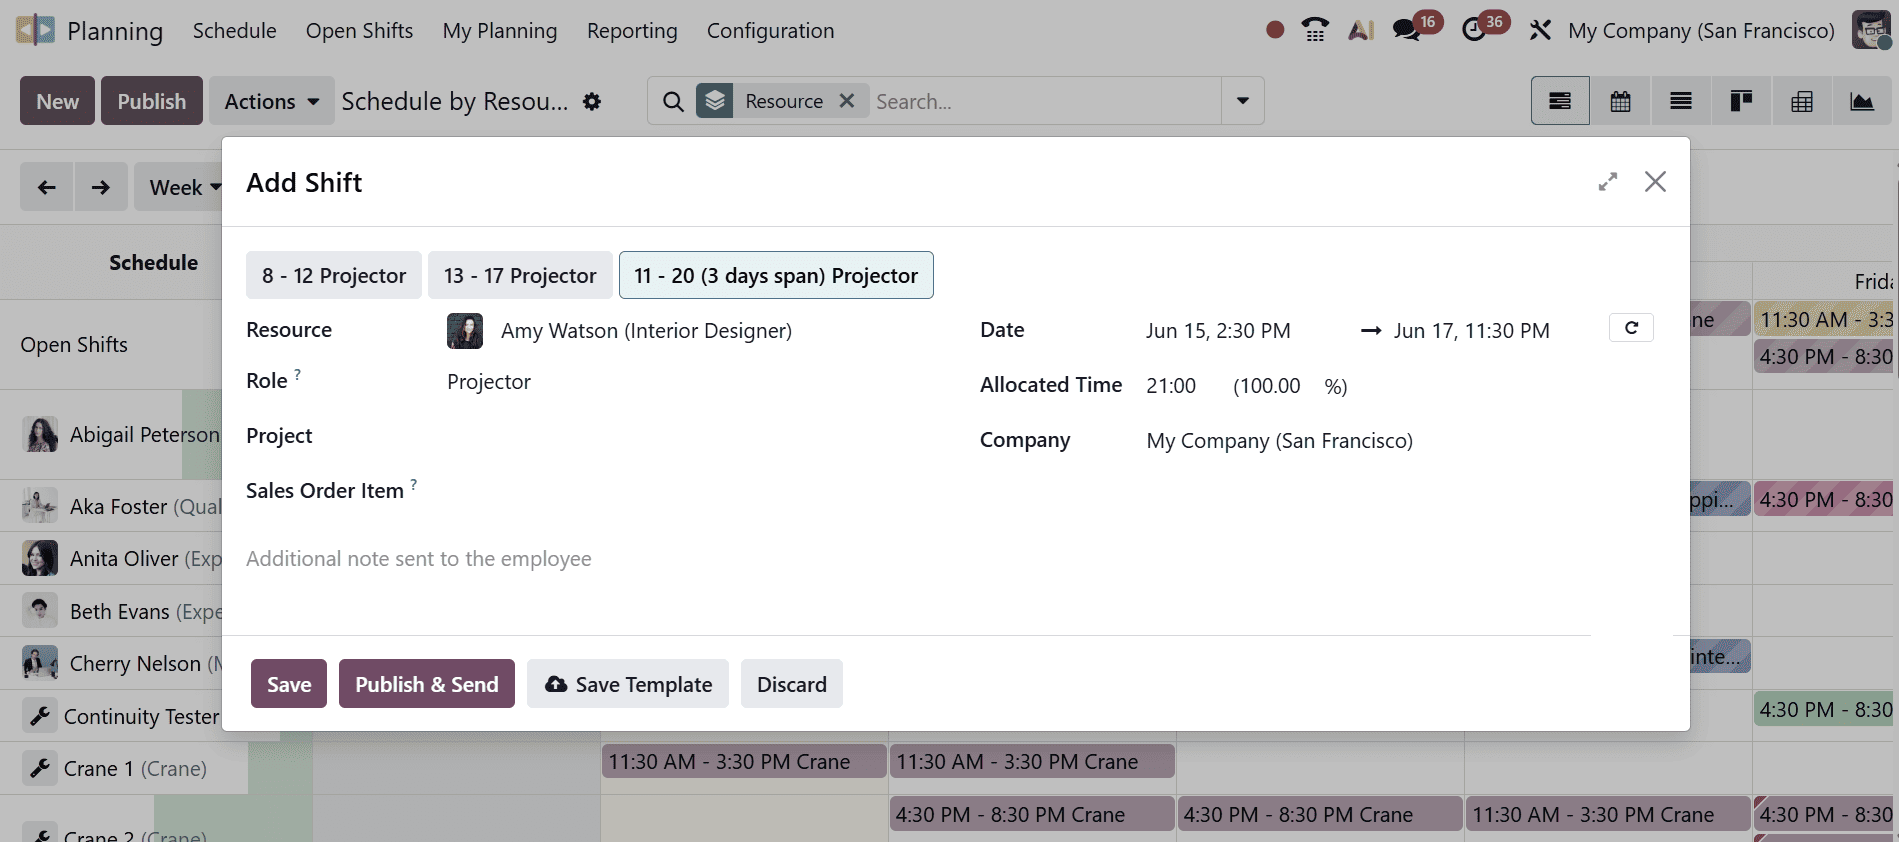
Task: Expand the Add Shift dialog to full screen
Action: click(1608, 182)
